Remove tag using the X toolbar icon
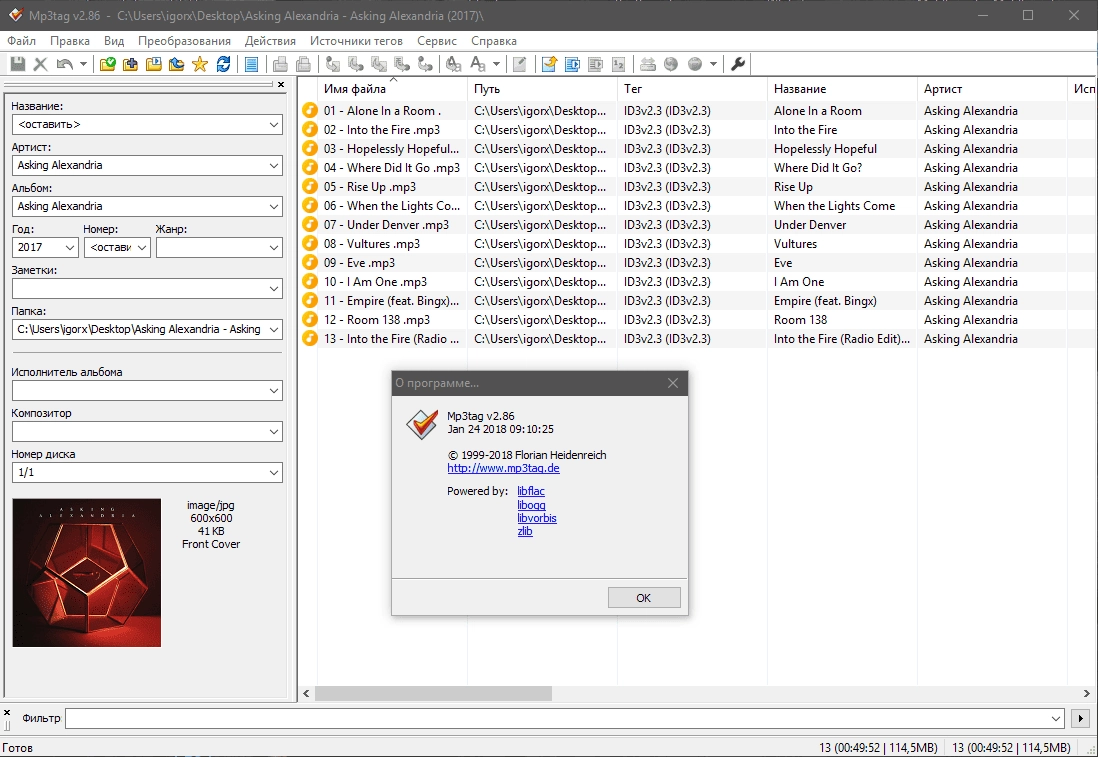 41,64
